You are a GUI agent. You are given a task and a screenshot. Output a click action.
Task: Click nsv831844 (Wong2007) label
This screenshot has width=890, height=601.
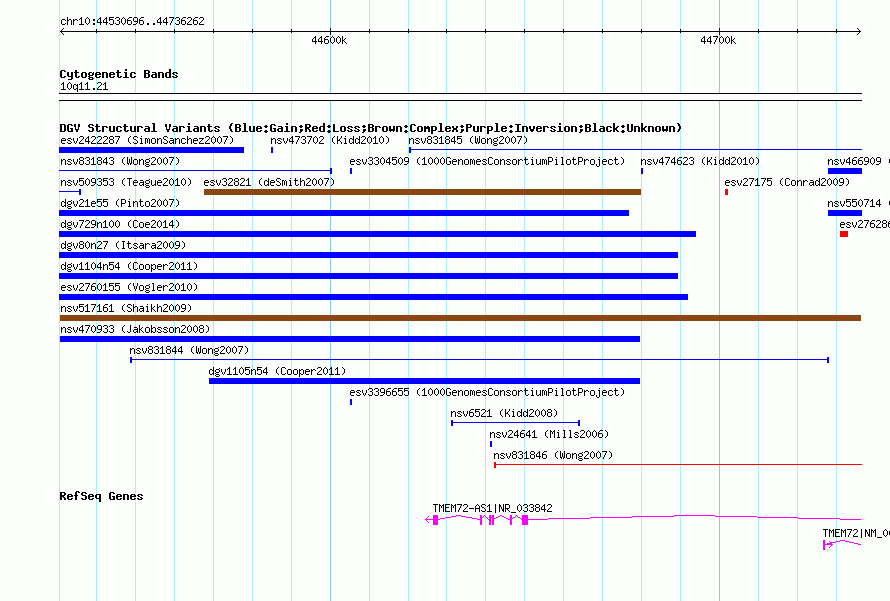pyautogui.click(x=189, y=350)
